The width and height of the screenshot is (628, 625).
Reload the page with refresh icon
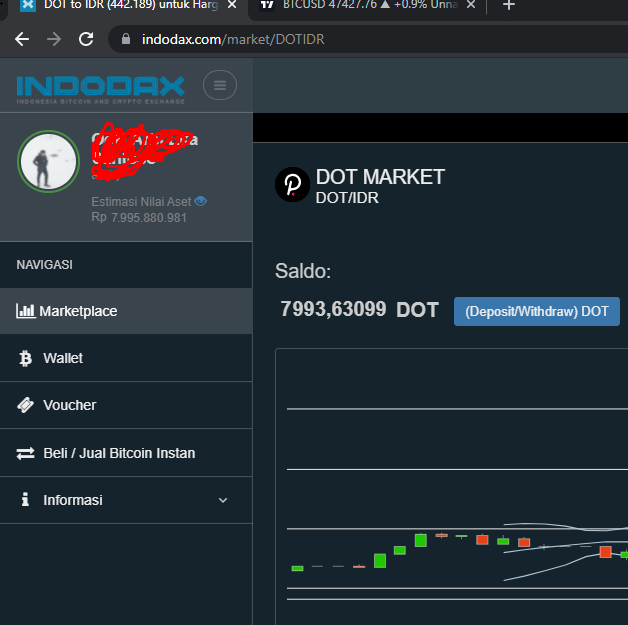86,39
